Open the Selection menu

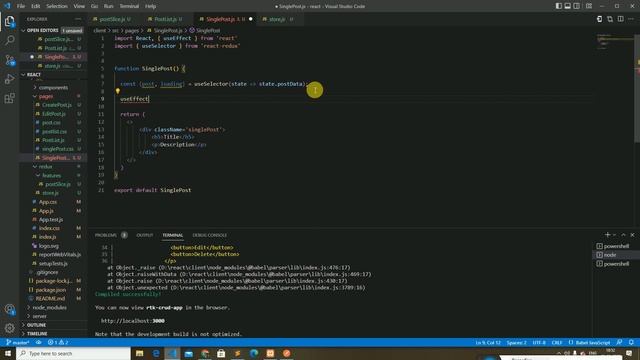pyautogui.click(x=57, y=6)
